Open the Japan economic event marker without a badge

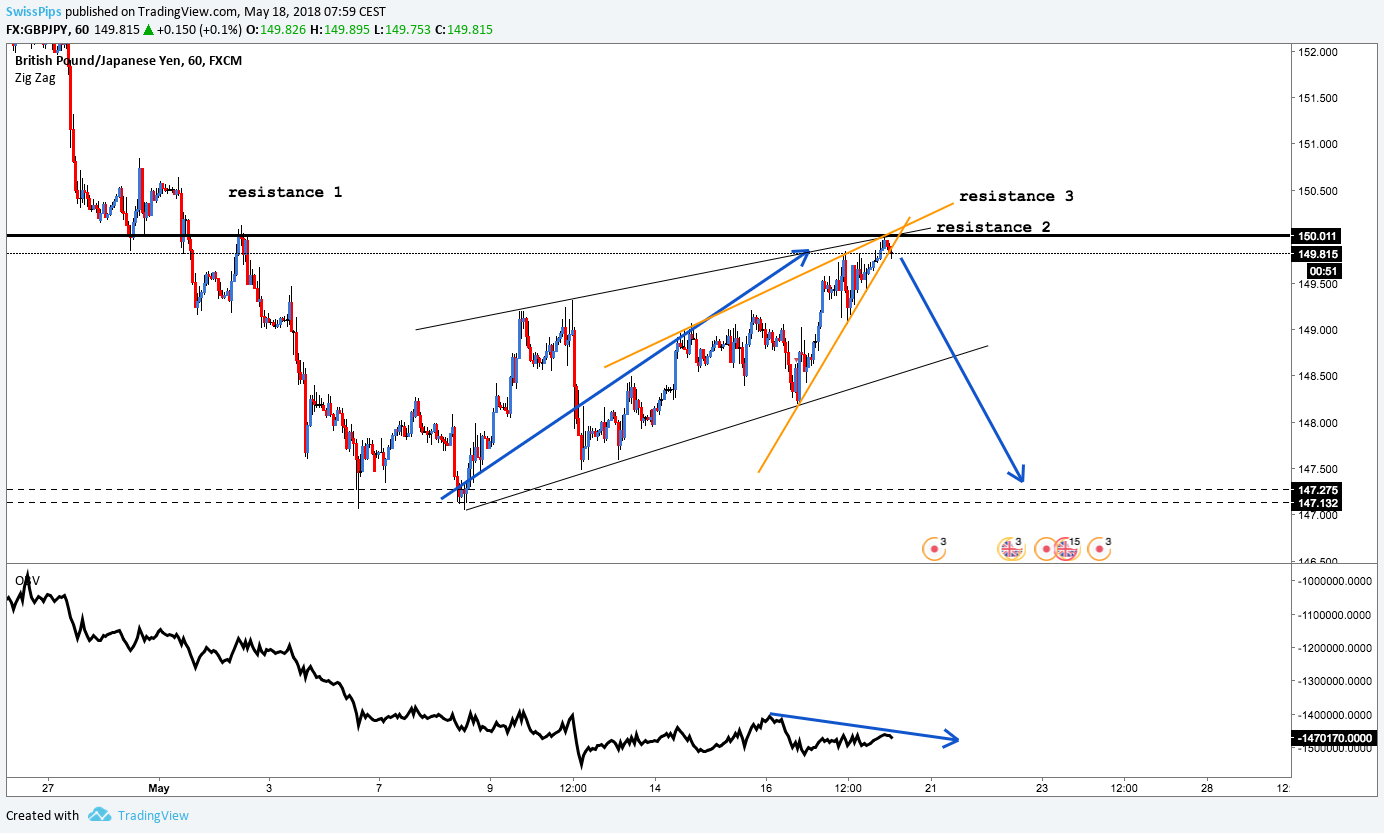1046,548
